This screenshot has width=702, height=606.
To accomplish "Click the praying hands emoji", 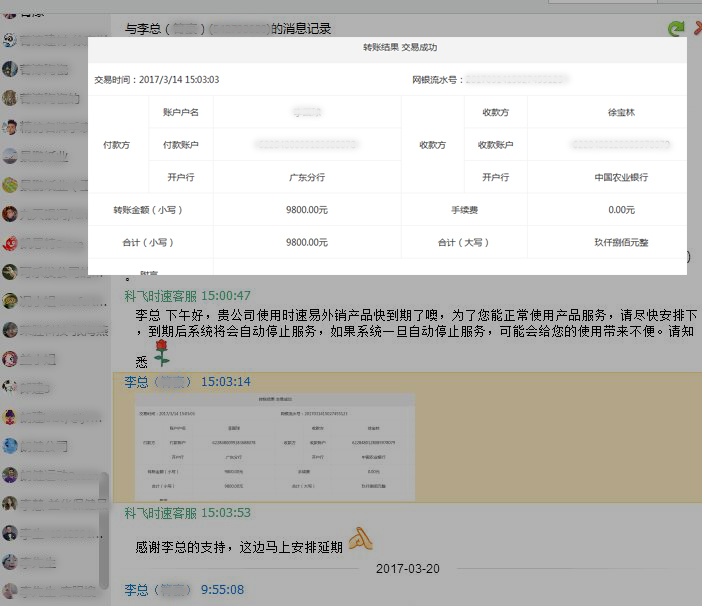I will [x=360, y=540].
